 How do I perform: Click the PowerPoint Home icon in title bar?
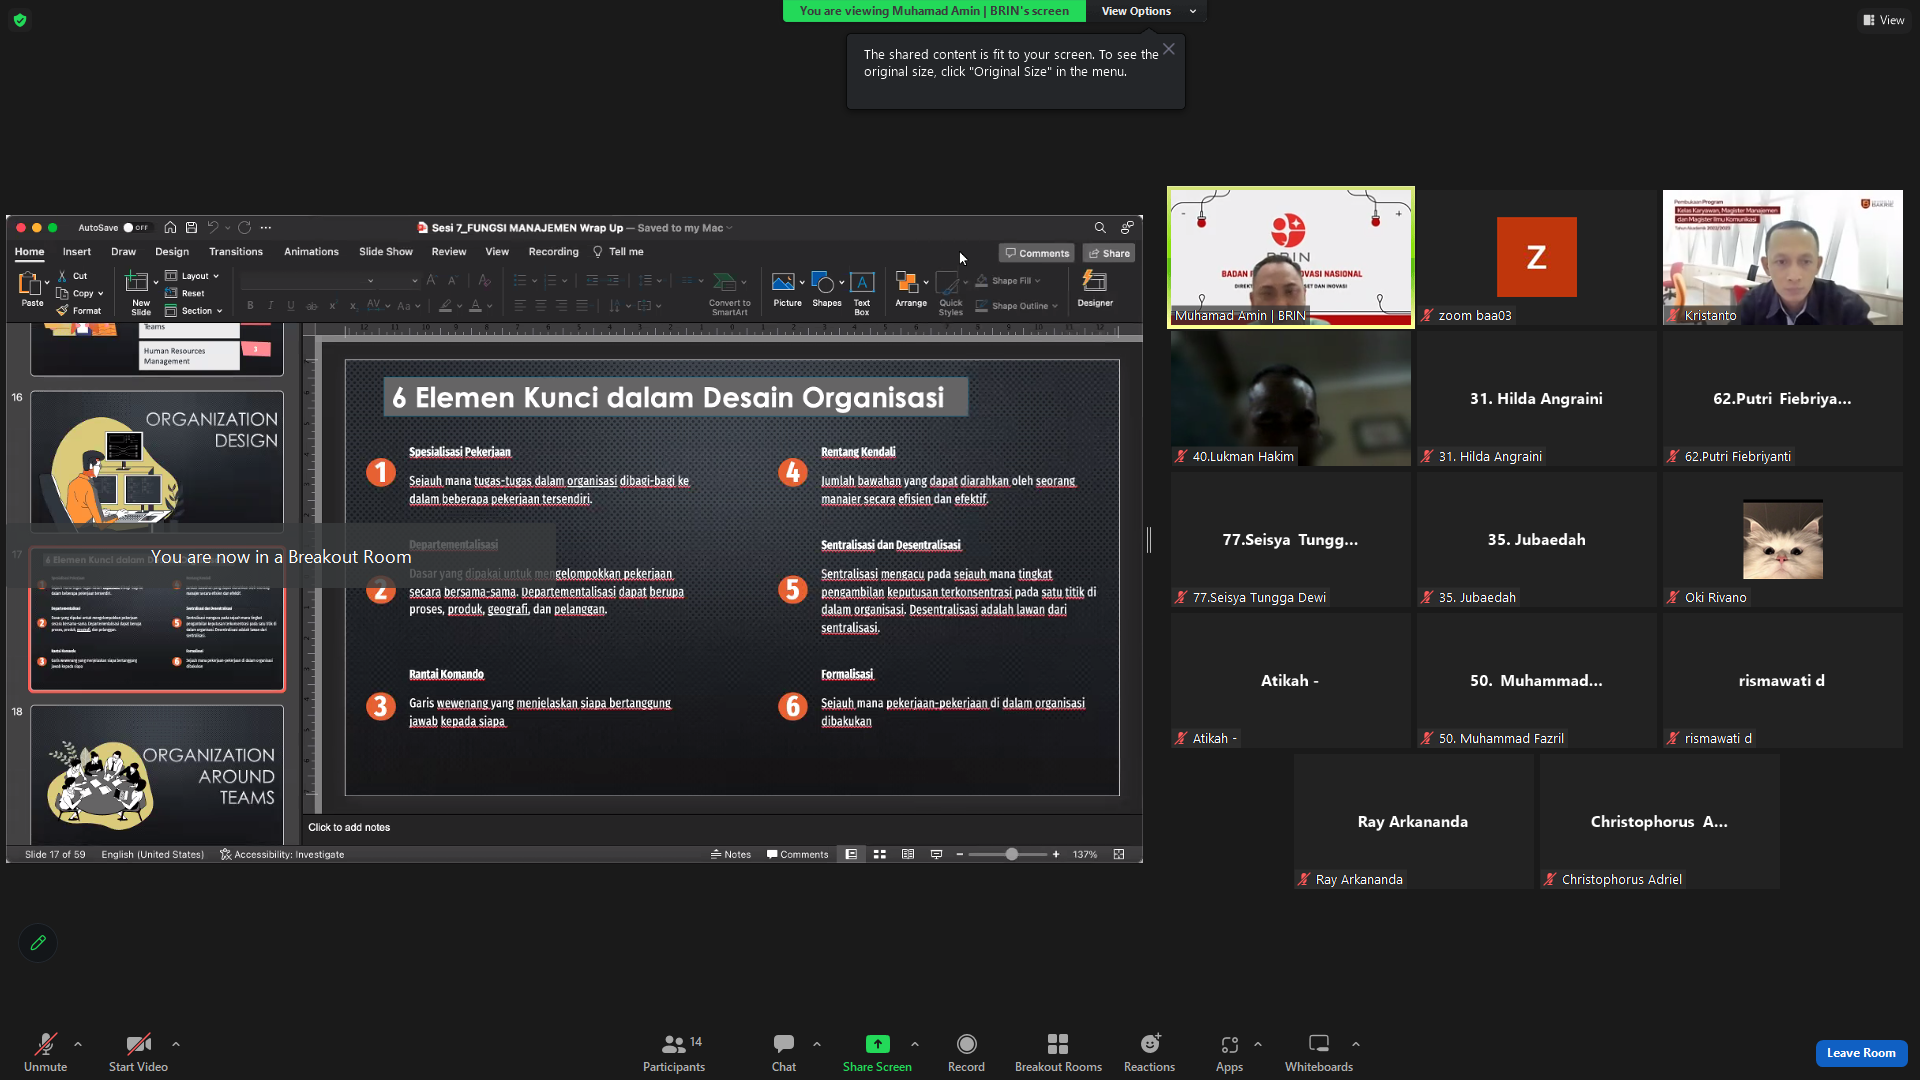[x=170, y=228]
